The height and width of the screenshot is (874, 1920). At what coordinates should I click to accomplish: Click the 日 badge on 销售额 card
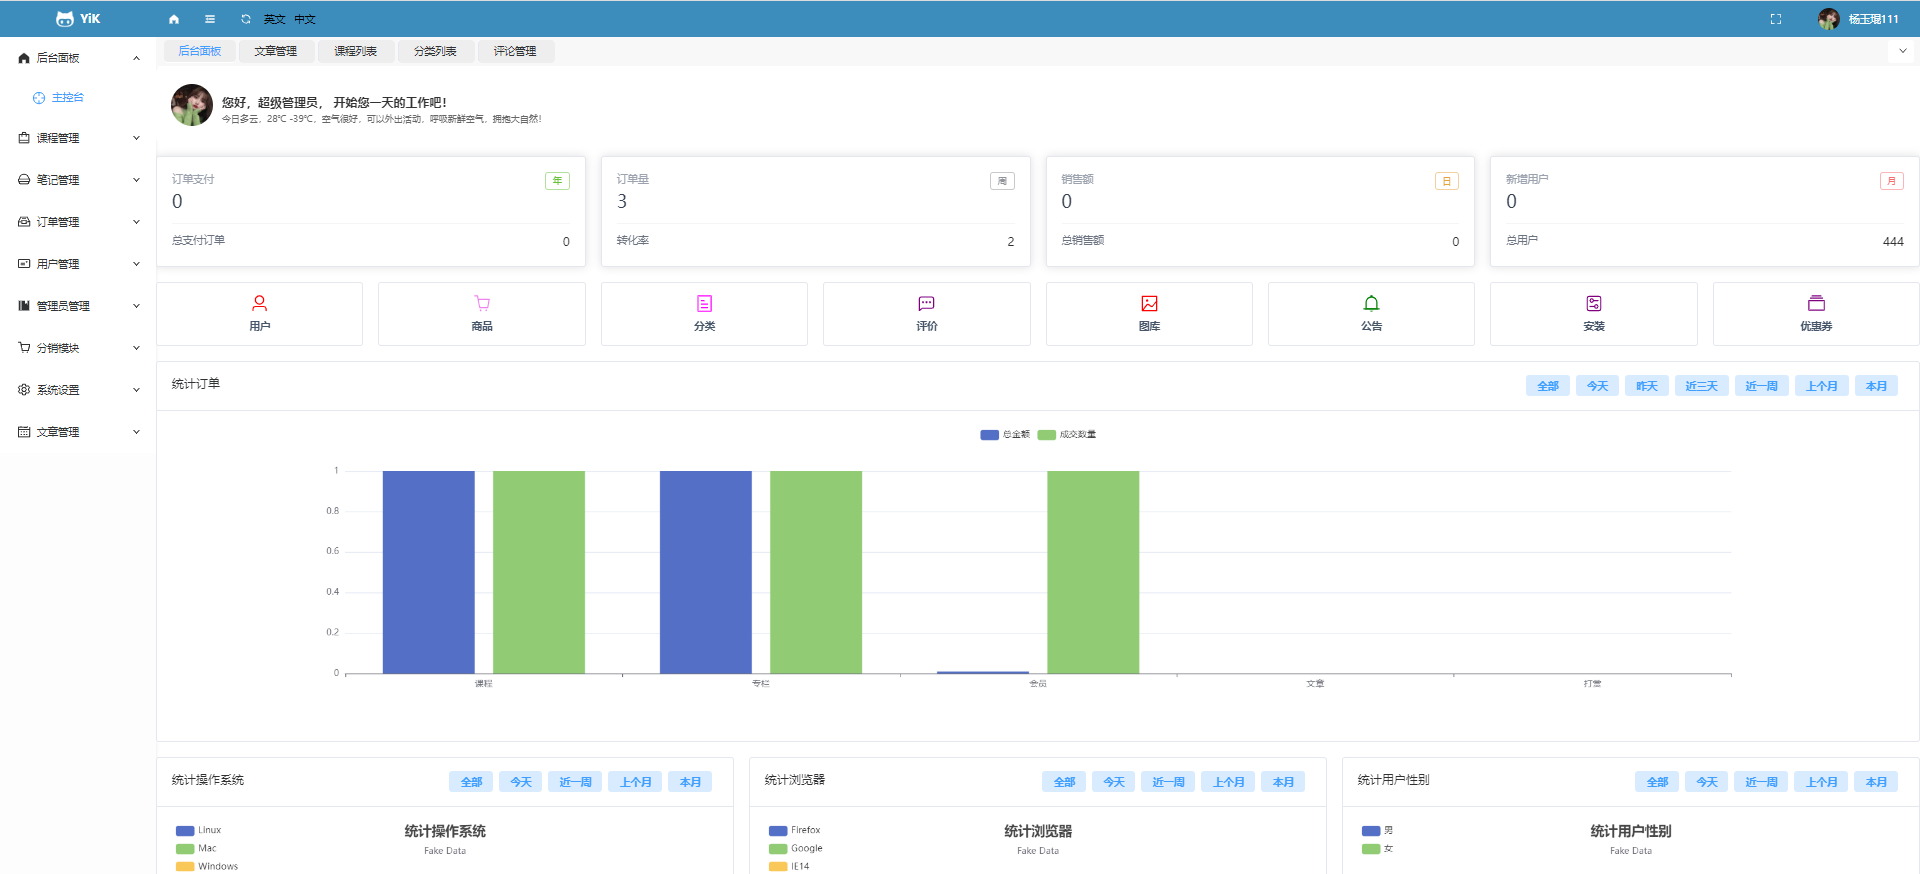click(1447, 181)
